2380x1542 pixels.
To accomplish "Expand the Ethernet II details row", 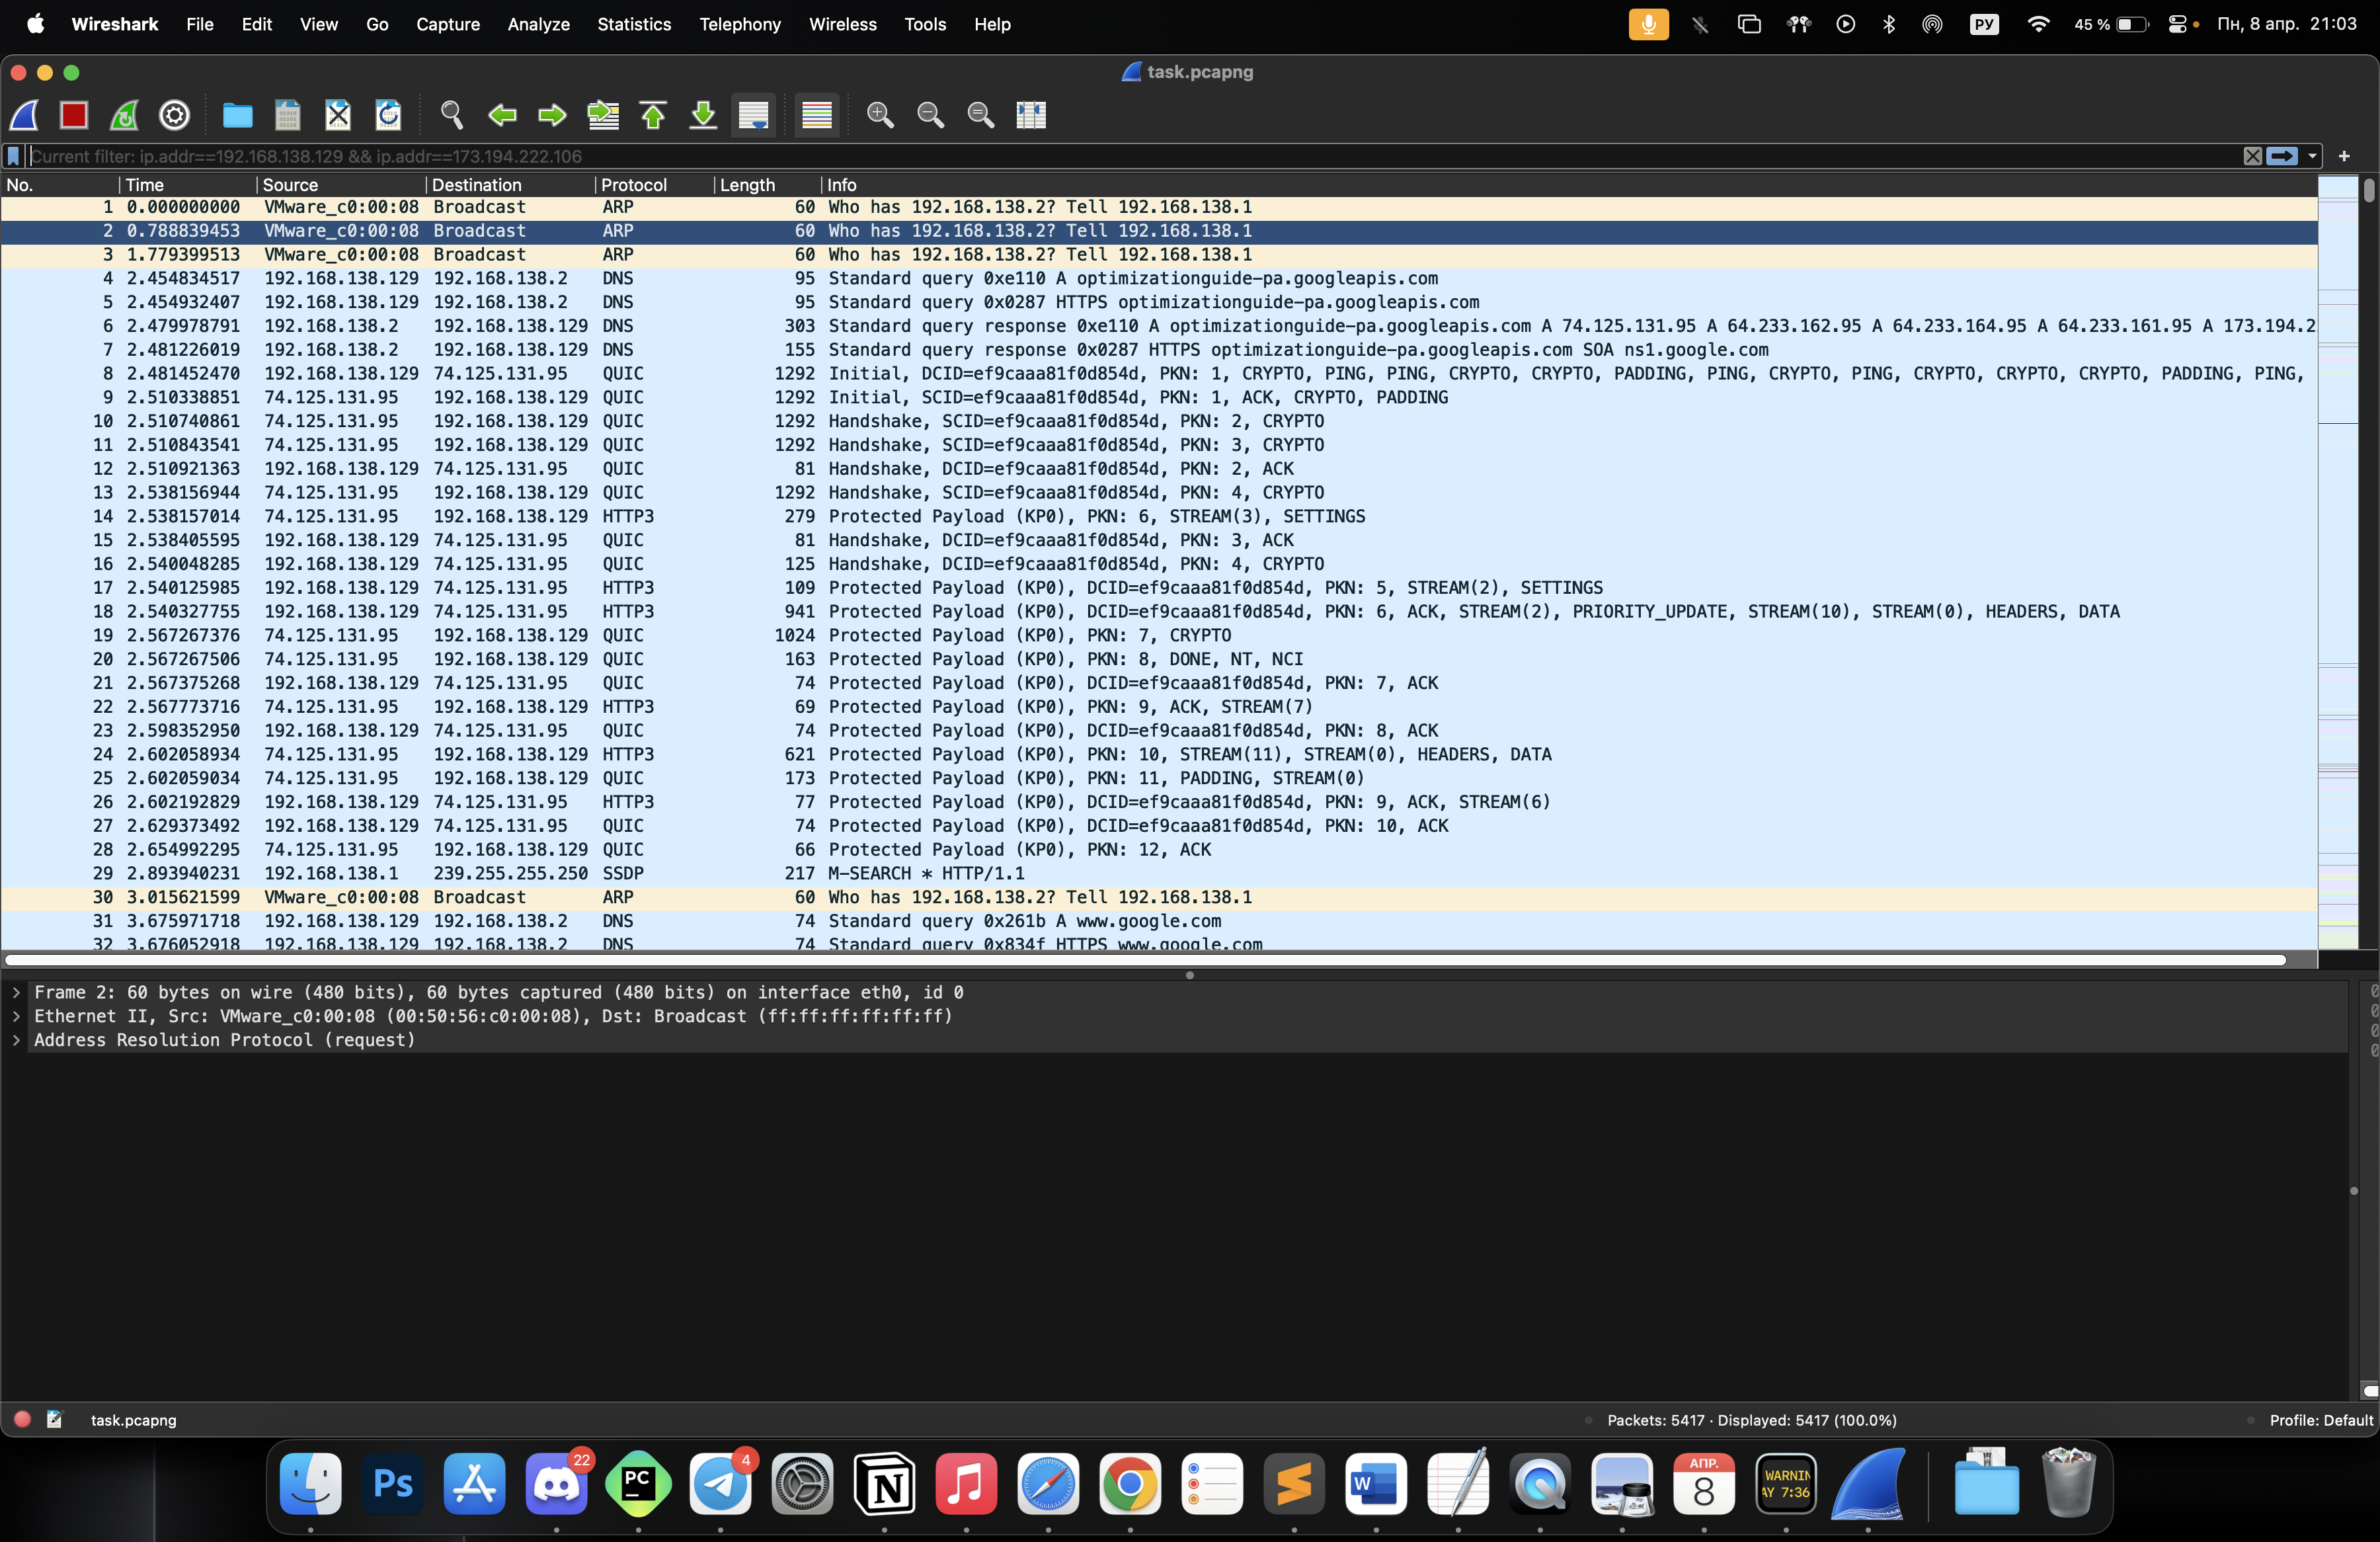I will [x=16, y=1016].
